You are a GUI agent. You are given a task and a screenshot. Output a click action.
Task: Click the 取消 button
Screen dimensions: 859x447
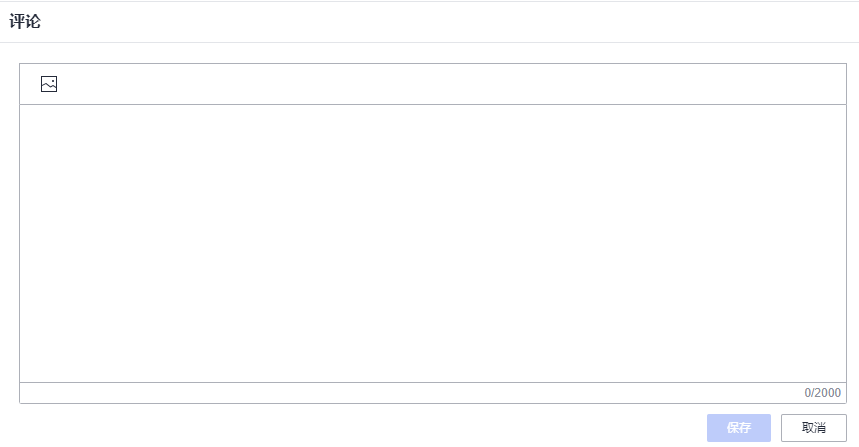click(813, 428)
